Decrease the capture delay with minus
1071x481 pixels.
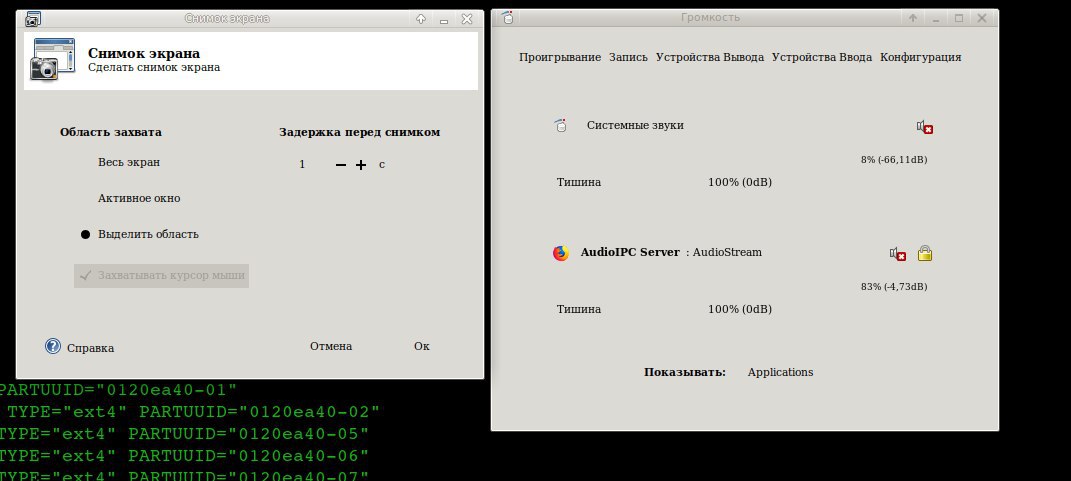[341, 165]
